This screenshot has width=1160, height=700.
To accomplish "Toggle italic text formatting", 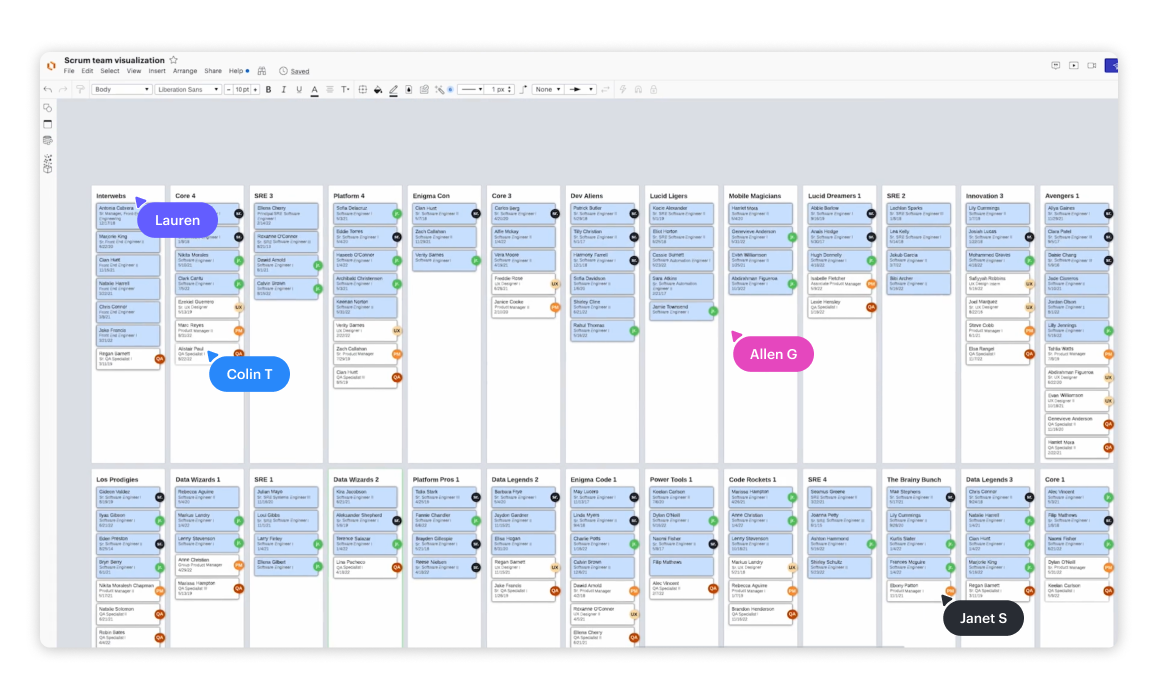I will point(284,90).
